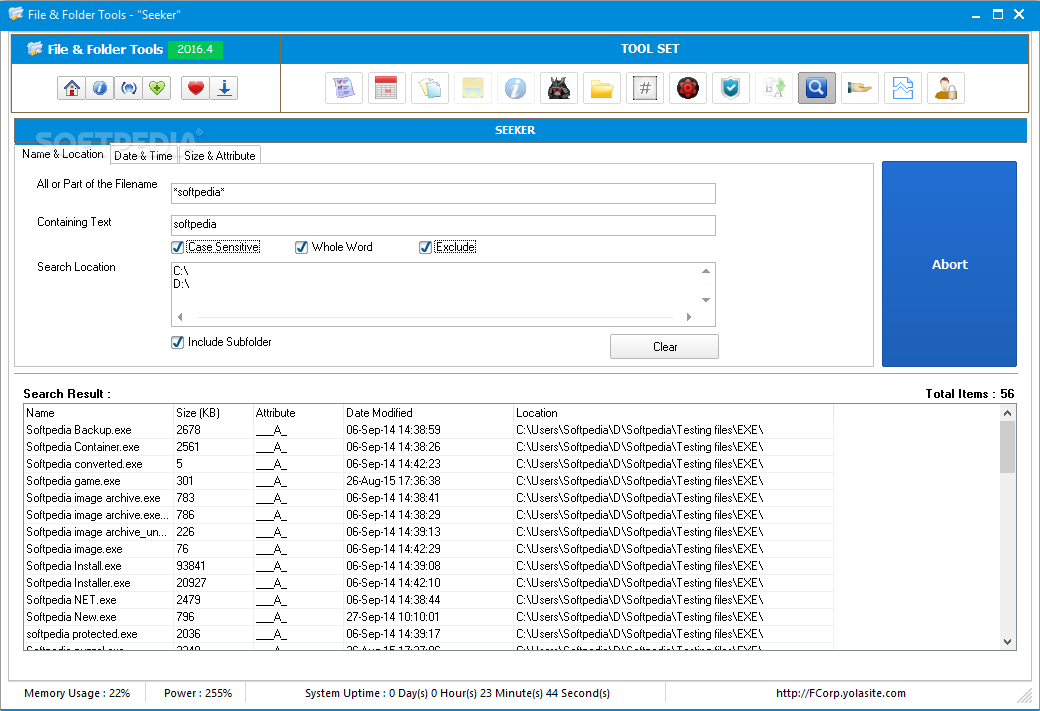The height and width of the screenshot is (711, 1040).
Task: Click the Clear button
Action: tap(664, 347)
